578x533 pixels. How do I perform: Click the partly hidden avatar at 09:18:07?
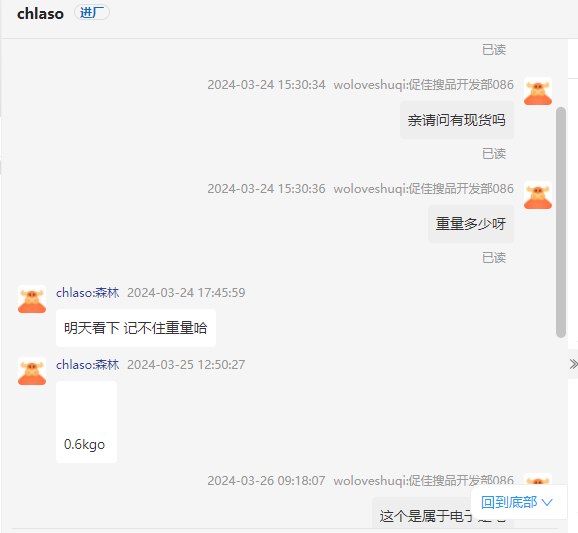click(x=538, y=479)
